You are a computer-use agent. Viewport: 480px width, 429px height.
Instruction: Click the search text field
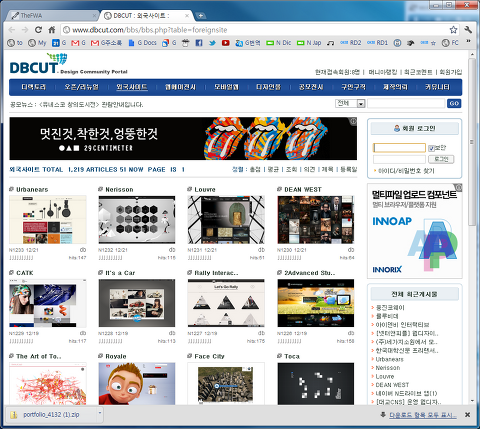(x=406, y=103)
